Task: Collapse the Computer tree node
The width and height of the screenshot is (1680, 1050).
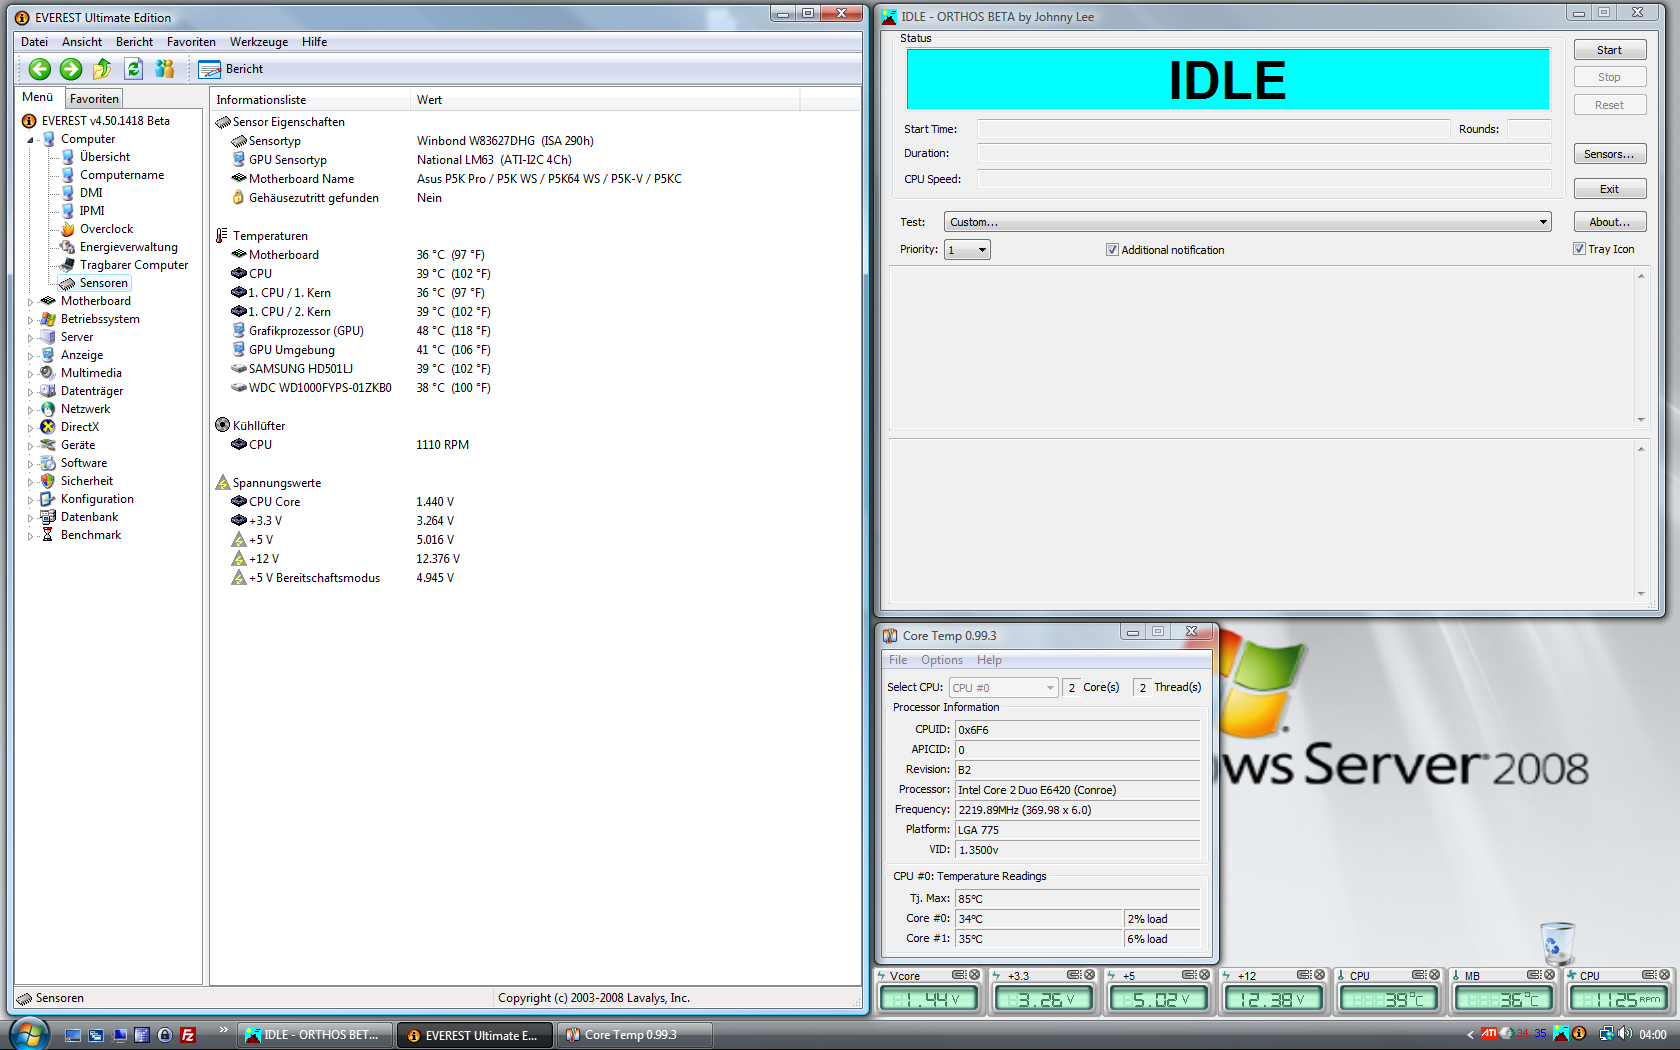Action: click(x=30, y=140)
